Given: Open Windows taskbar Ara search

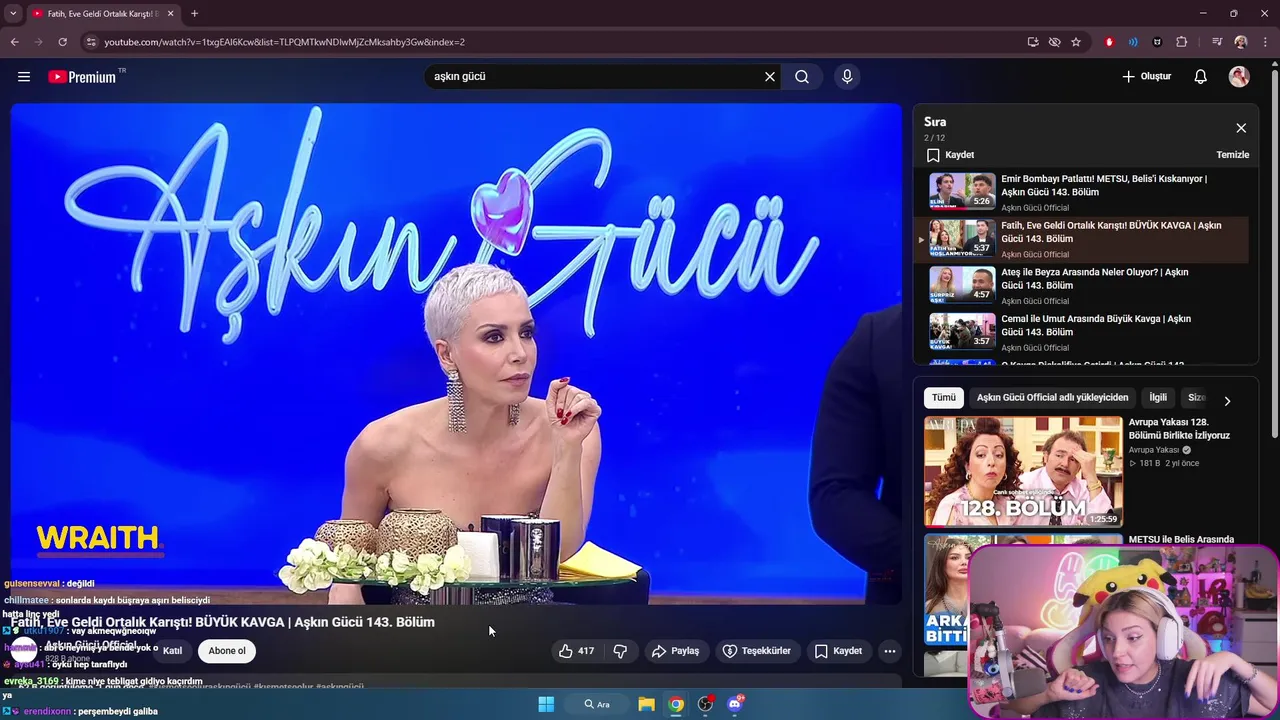Looking at the screenshot, I should [598, 704].
